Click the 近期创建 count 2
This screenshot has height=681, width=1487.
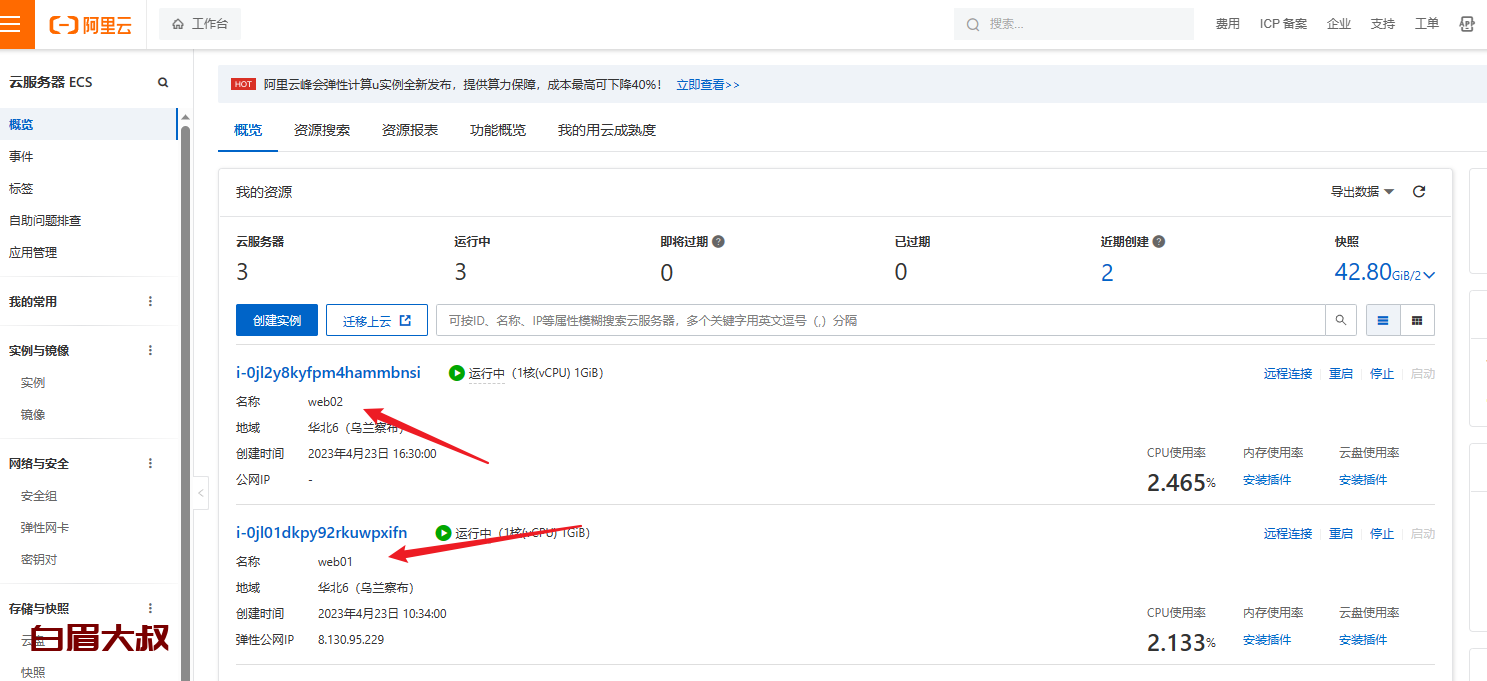1107,273
